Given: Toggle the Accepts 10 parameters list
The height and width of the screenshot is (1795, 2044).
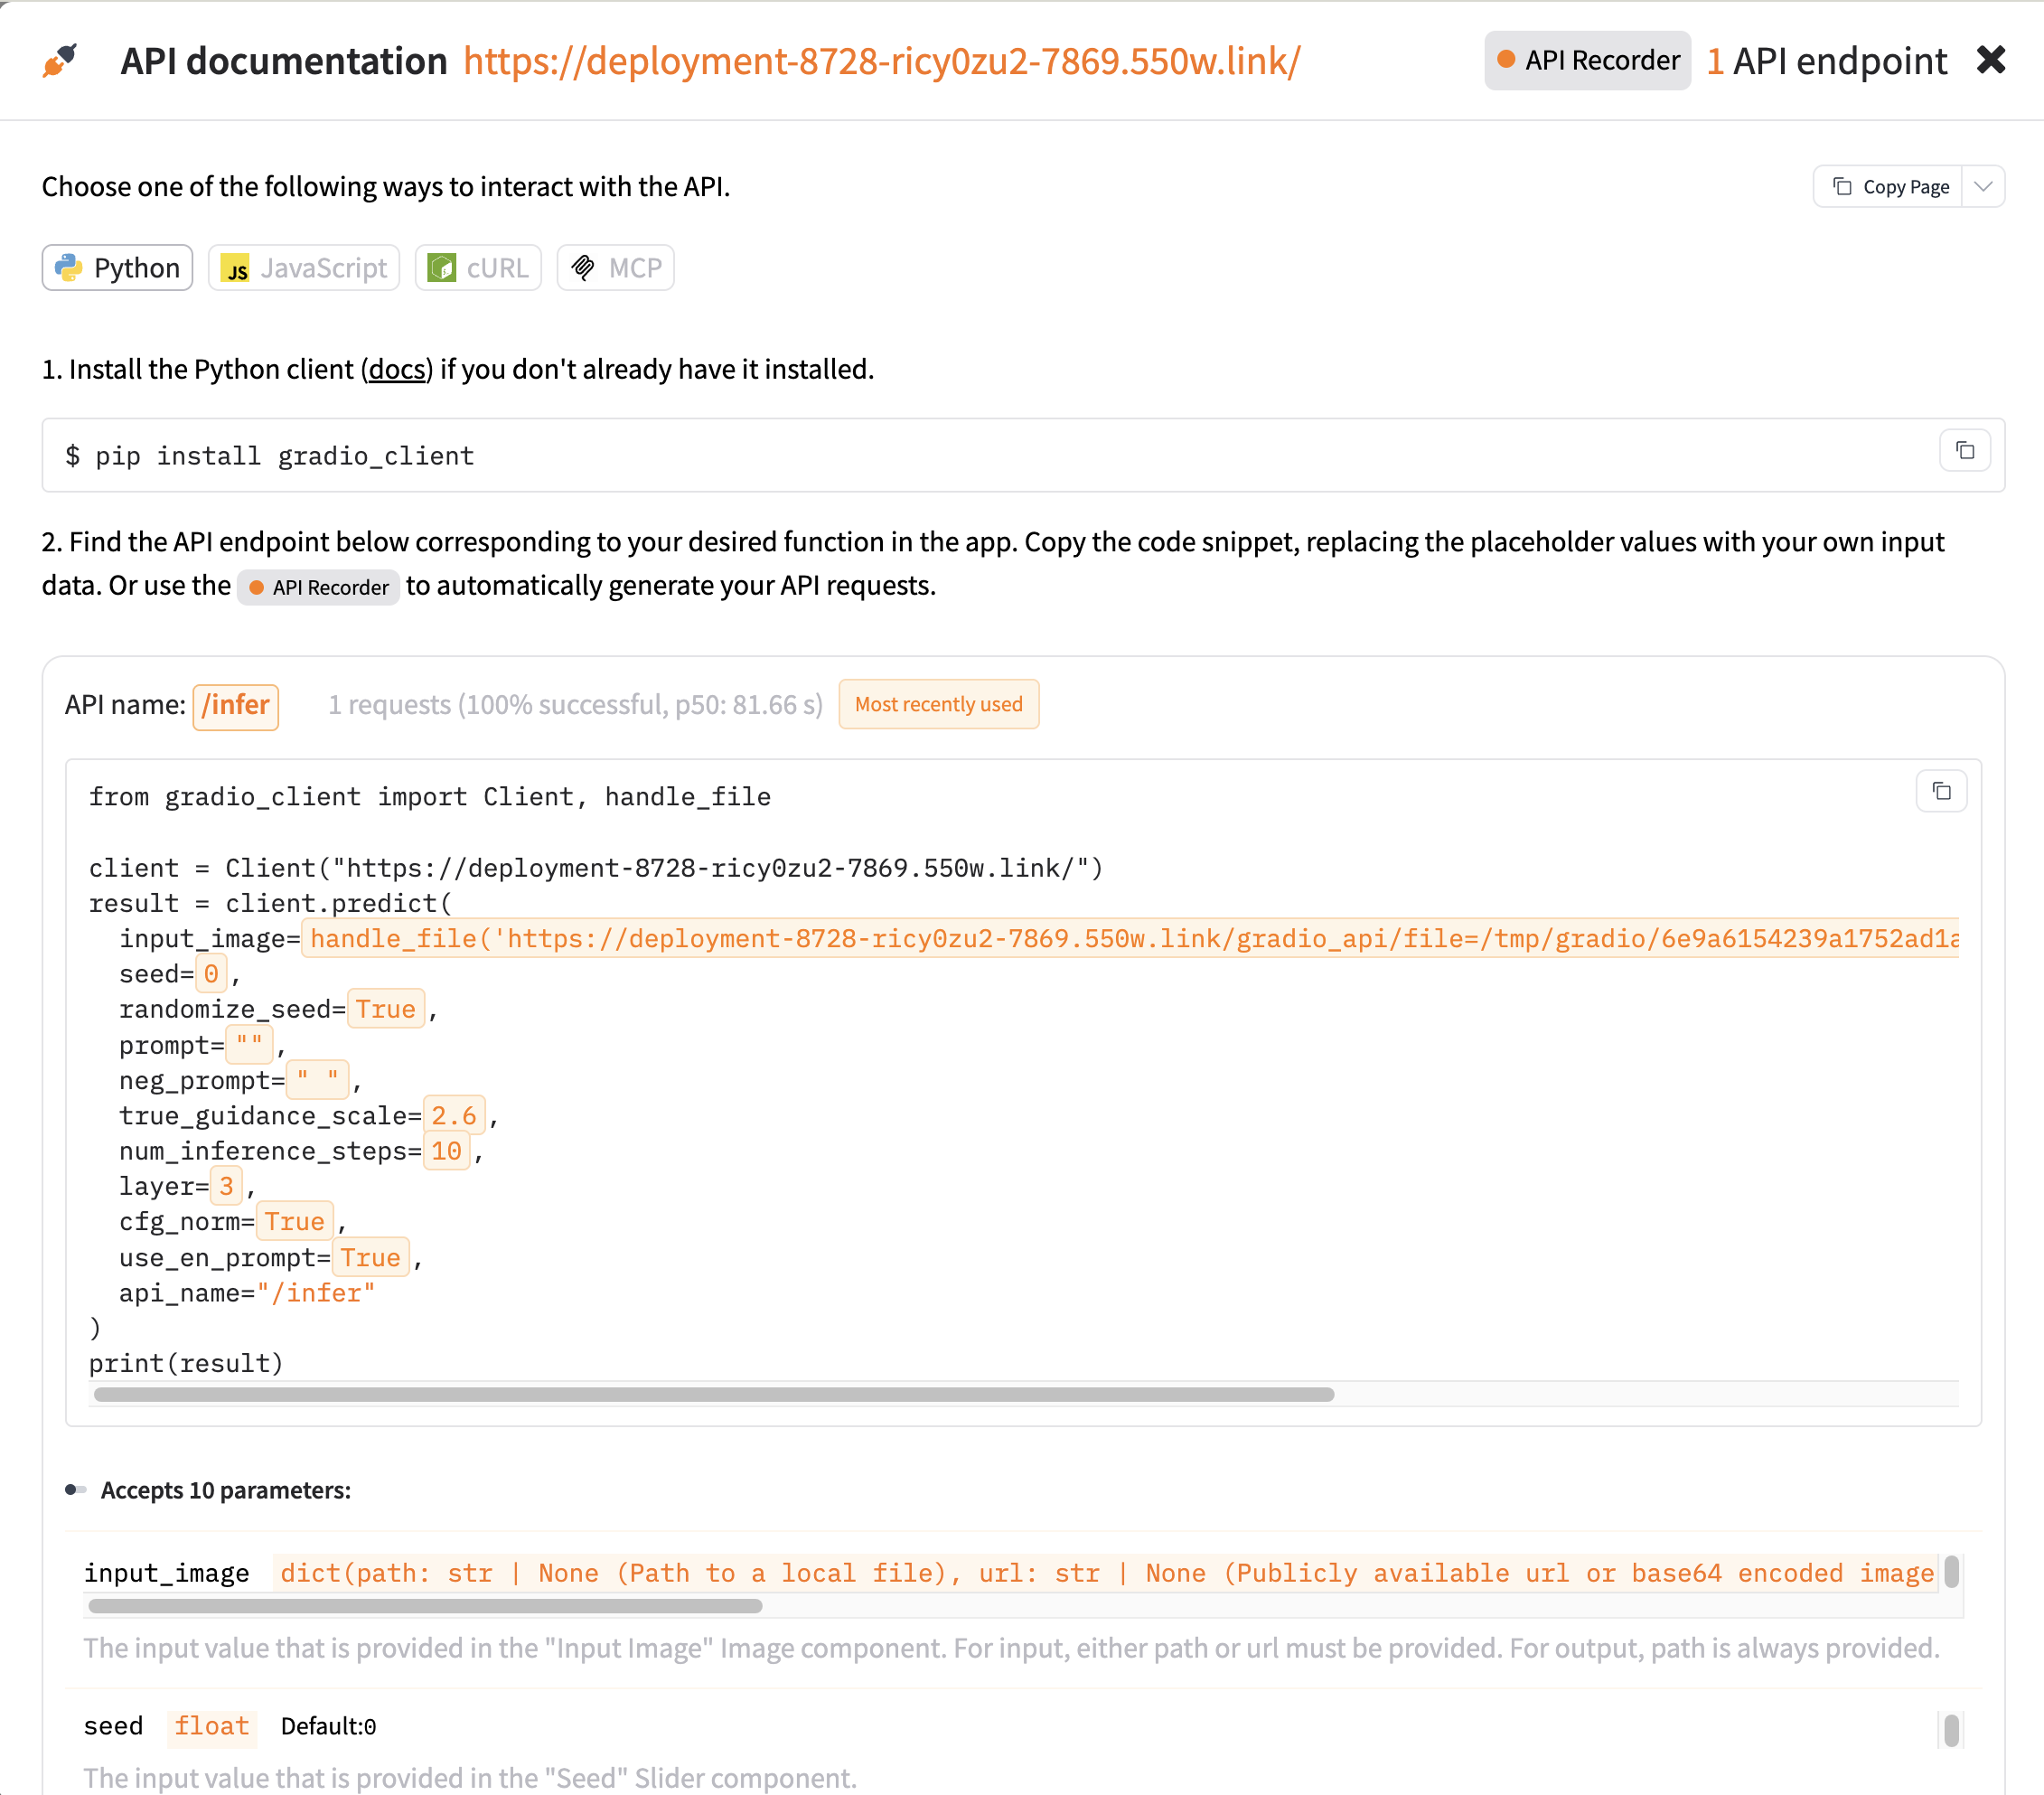Looking at the screenshot, I should pyautogui.click(x=76, y=1490).
